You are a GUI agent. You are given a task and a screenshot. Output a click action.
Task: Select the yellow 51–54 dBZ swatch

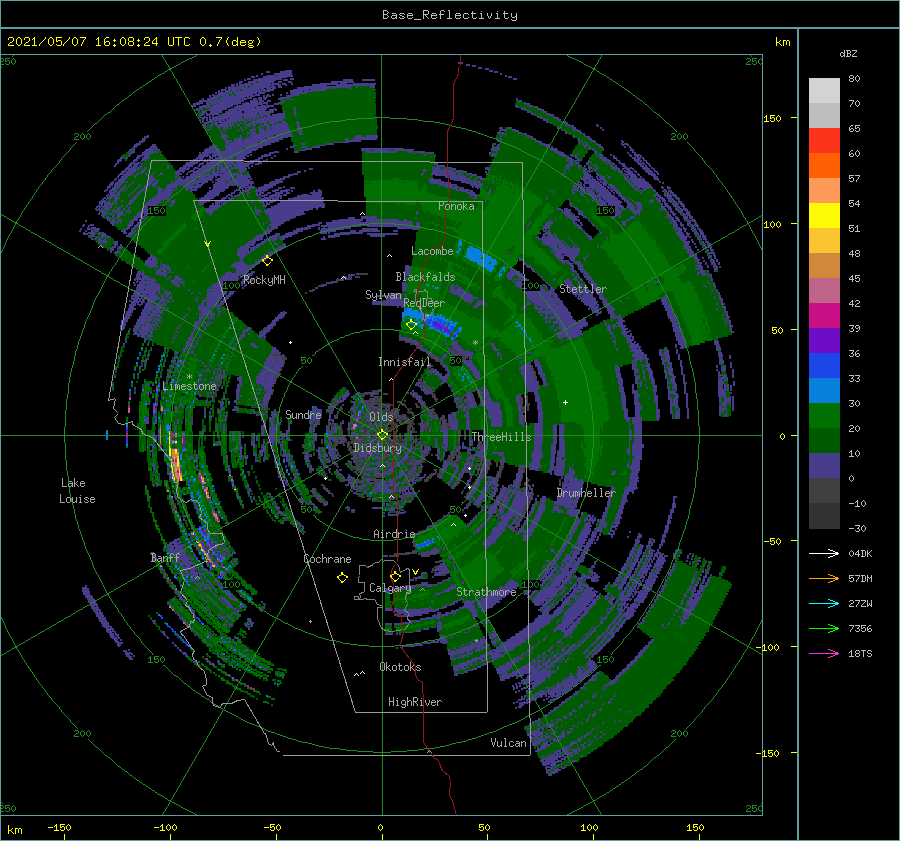824,216
